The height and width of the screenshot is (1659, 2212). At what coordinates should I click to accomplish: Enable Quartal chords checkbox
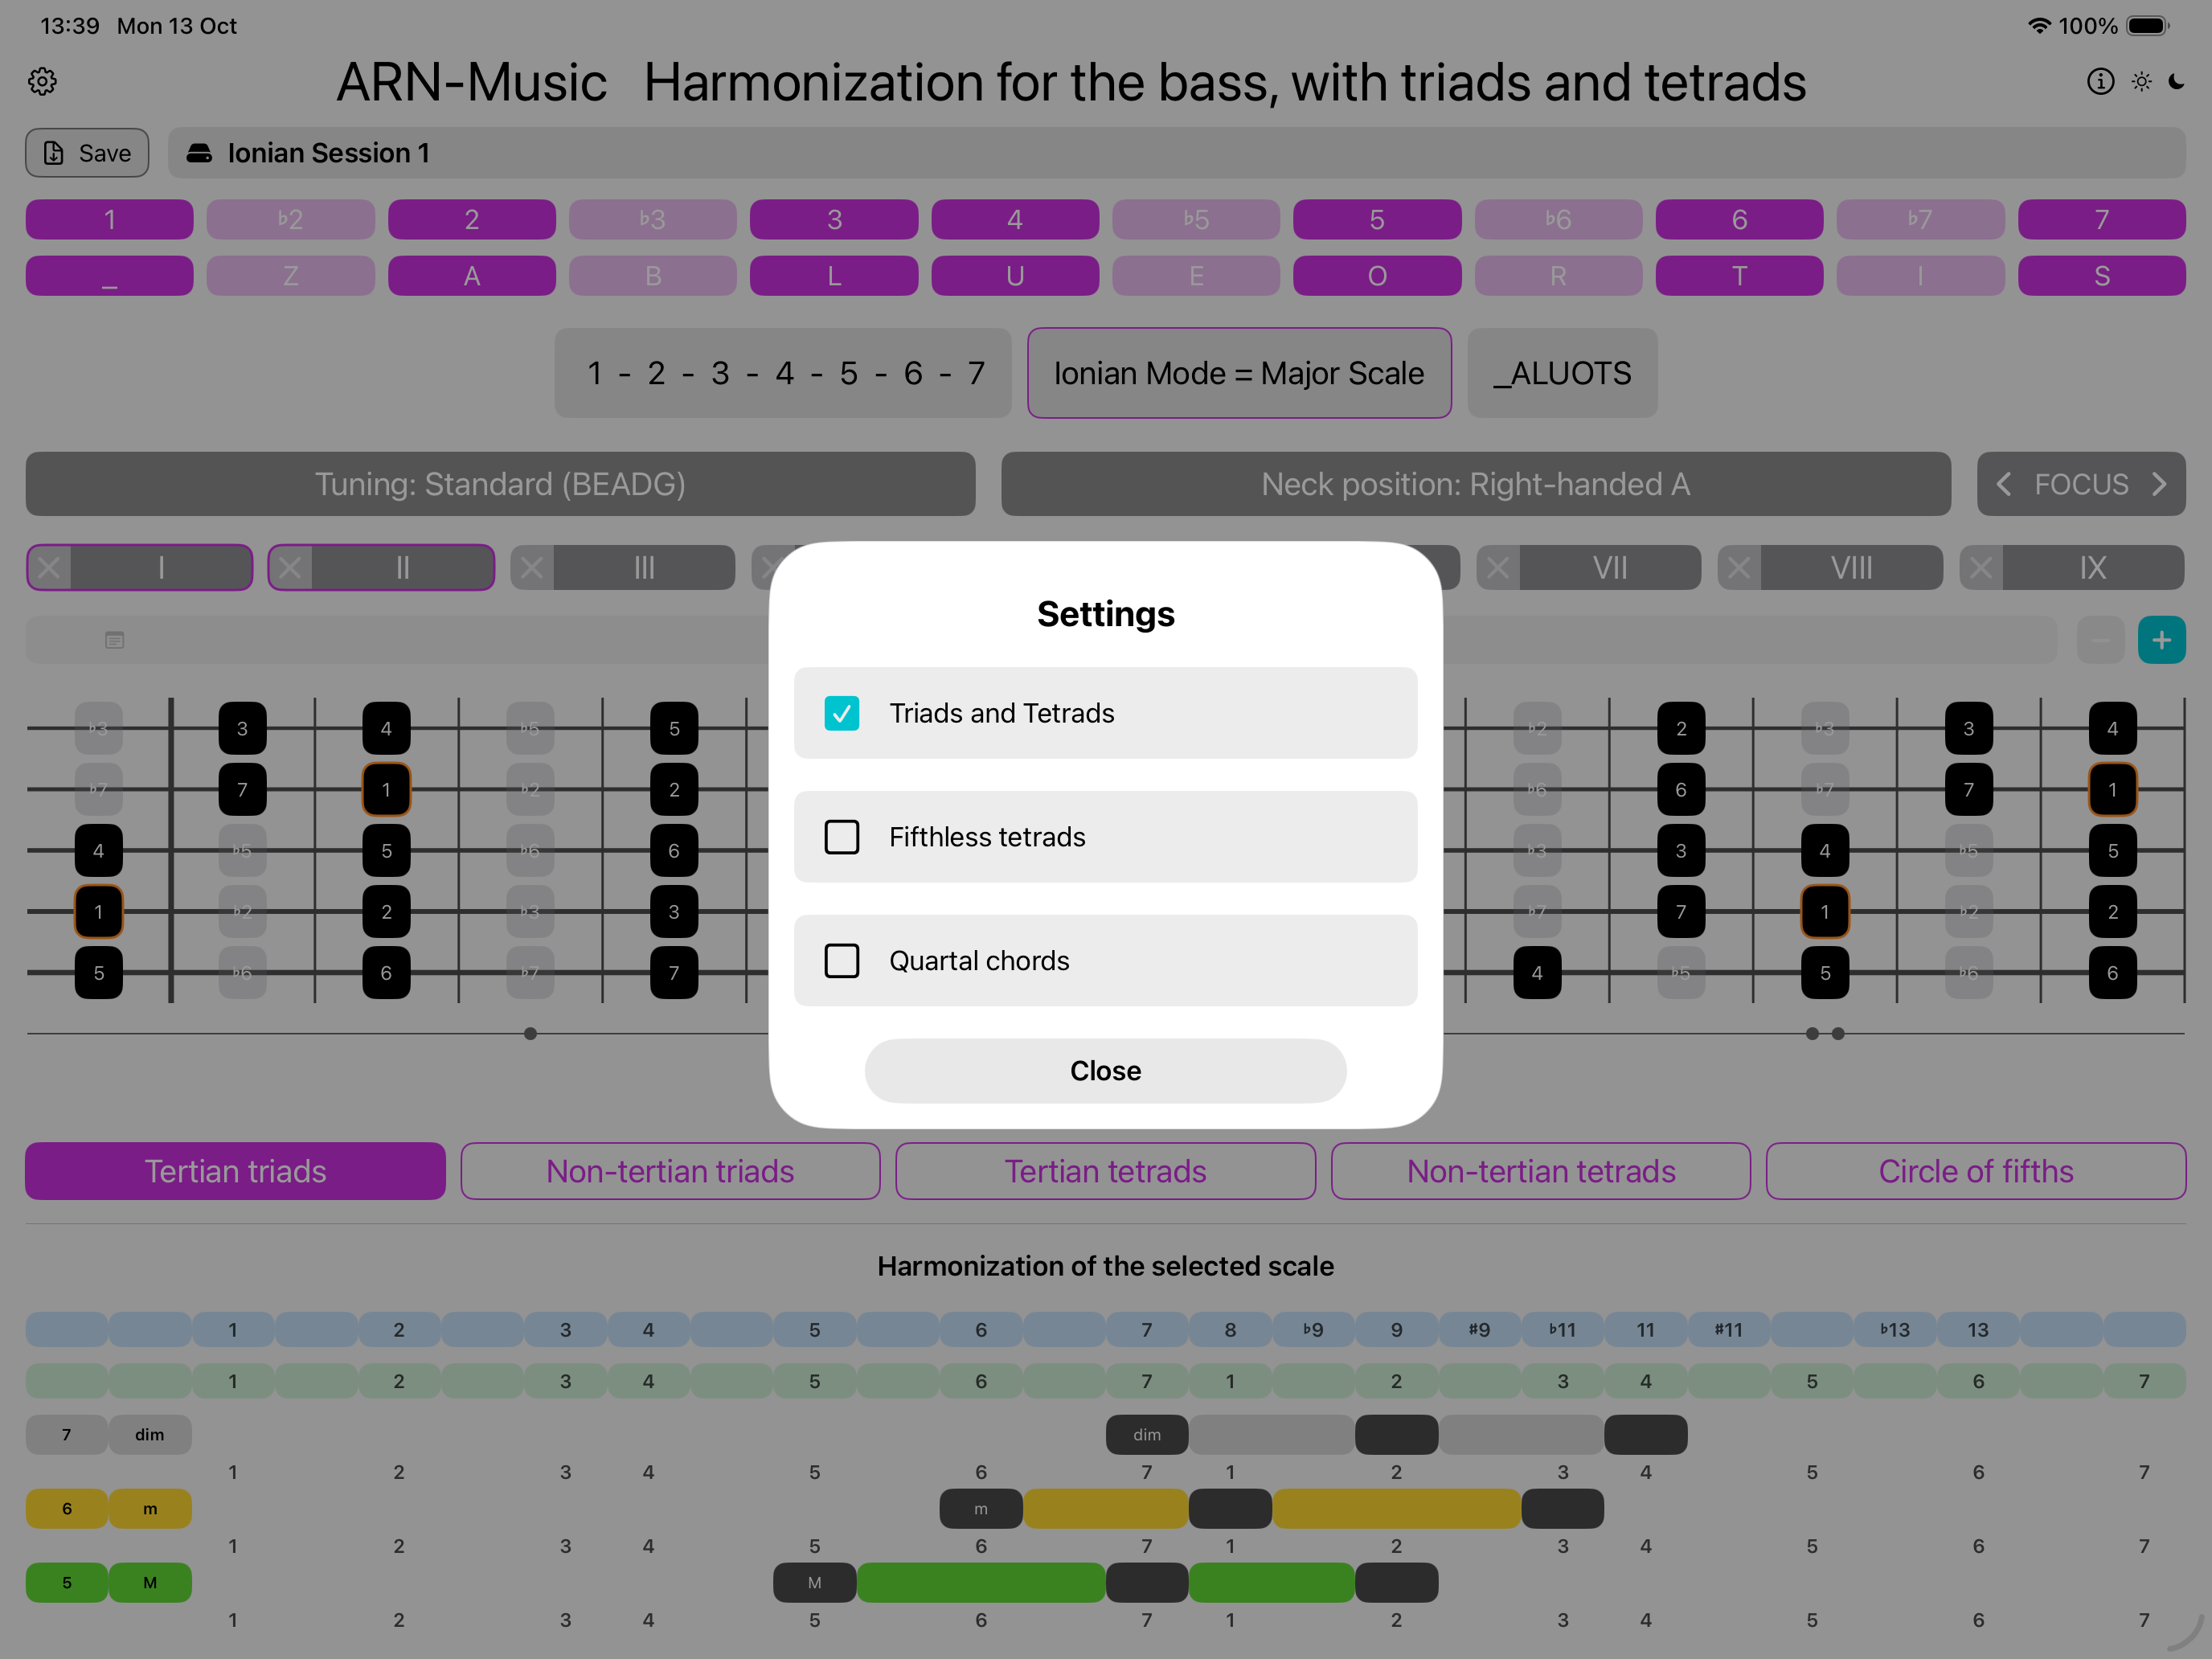click(841, 961)
